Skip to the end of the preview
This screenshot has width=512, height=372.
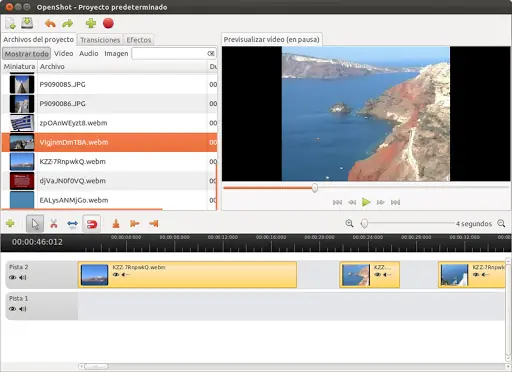[x=395, y=202]
